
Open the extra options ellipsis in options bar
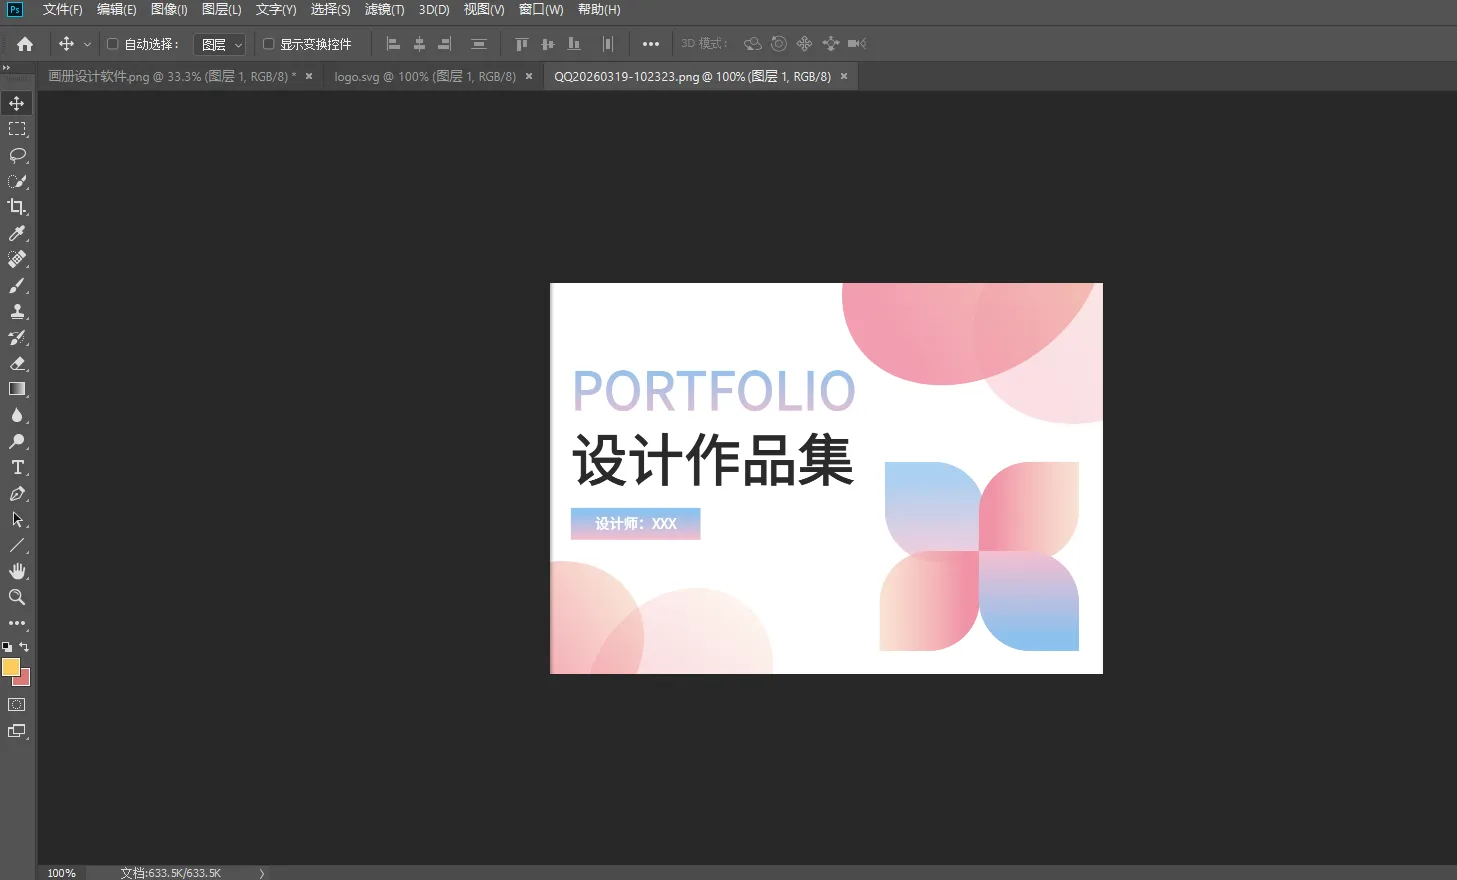point(651,43)
